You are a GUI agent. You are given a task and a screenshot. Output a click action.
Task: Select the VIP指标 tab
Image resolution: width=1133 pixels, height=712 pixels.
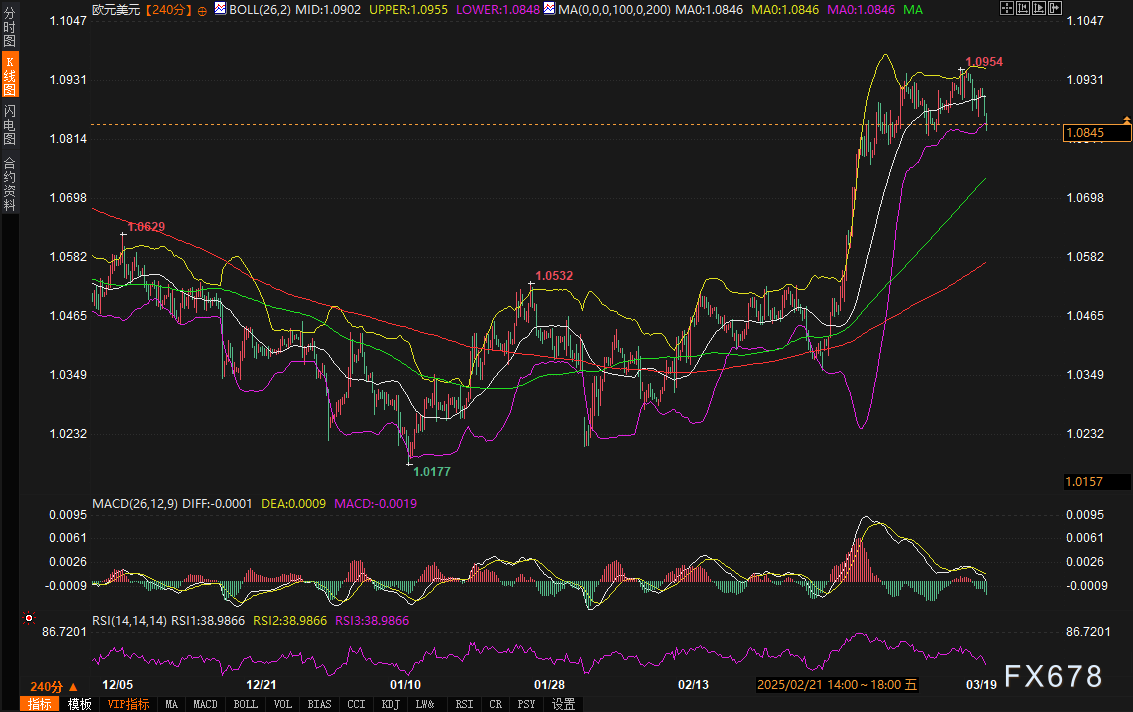[x=128, y=704]
